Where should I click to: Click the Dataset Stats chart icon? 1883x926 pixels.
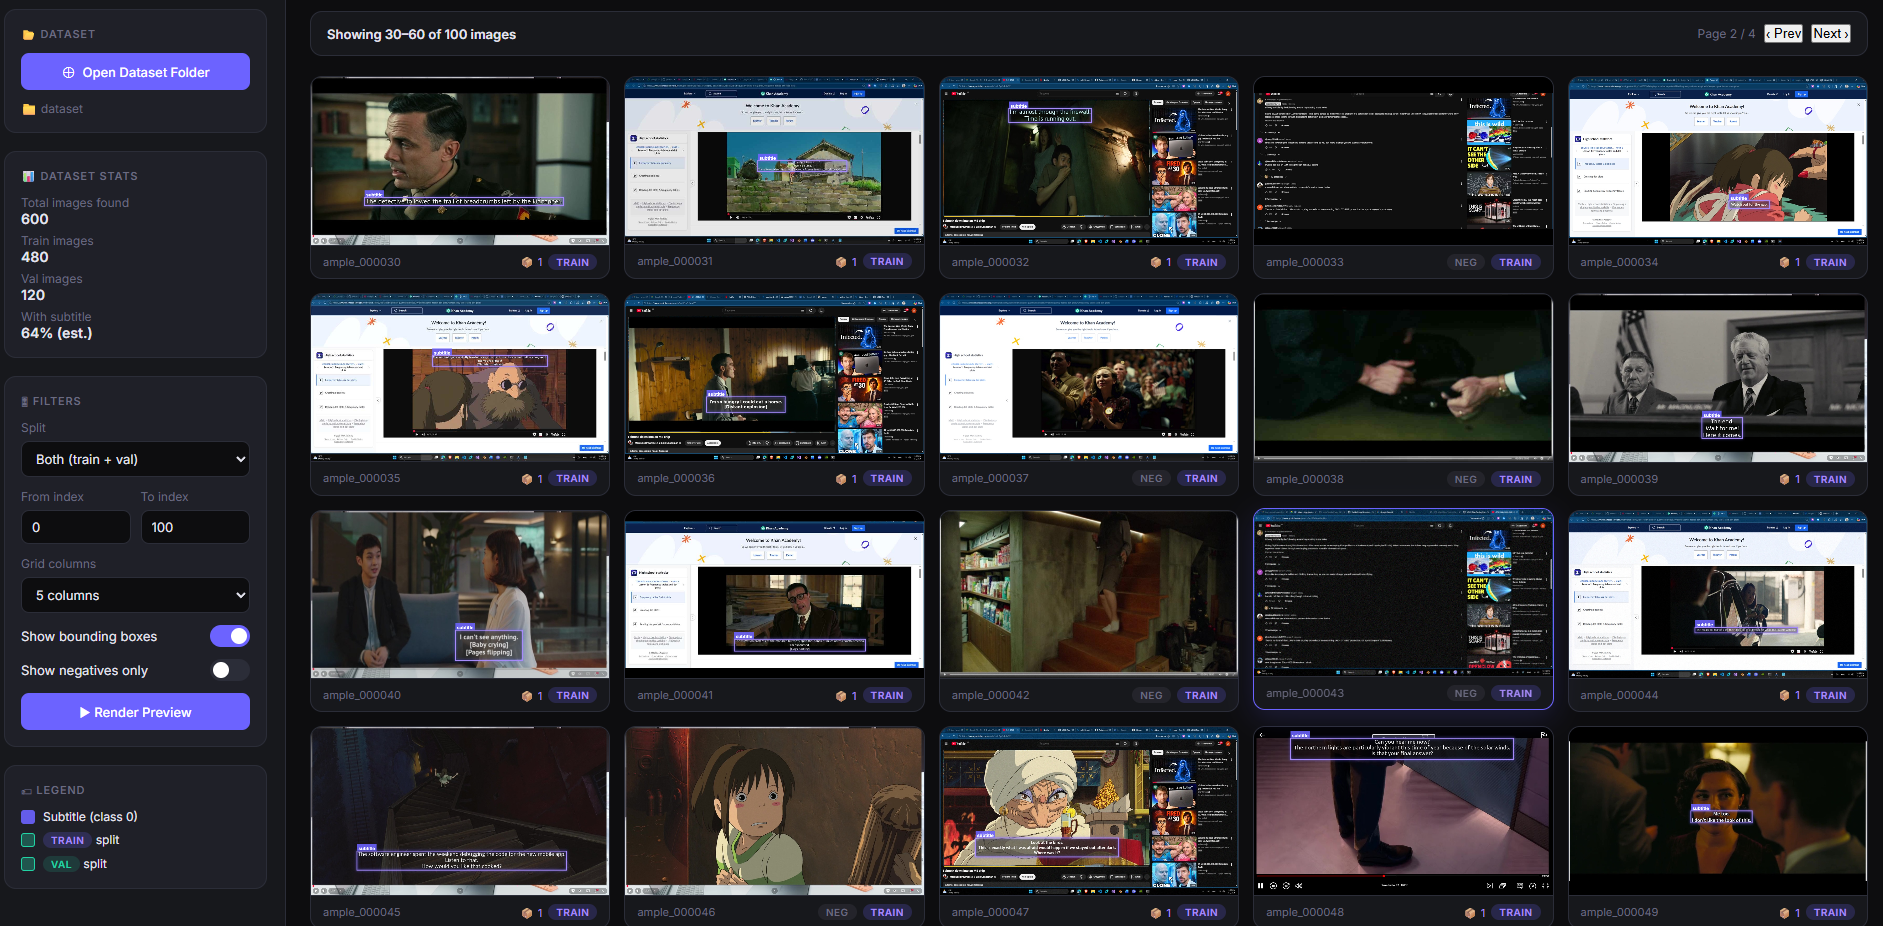click(29, 176)
